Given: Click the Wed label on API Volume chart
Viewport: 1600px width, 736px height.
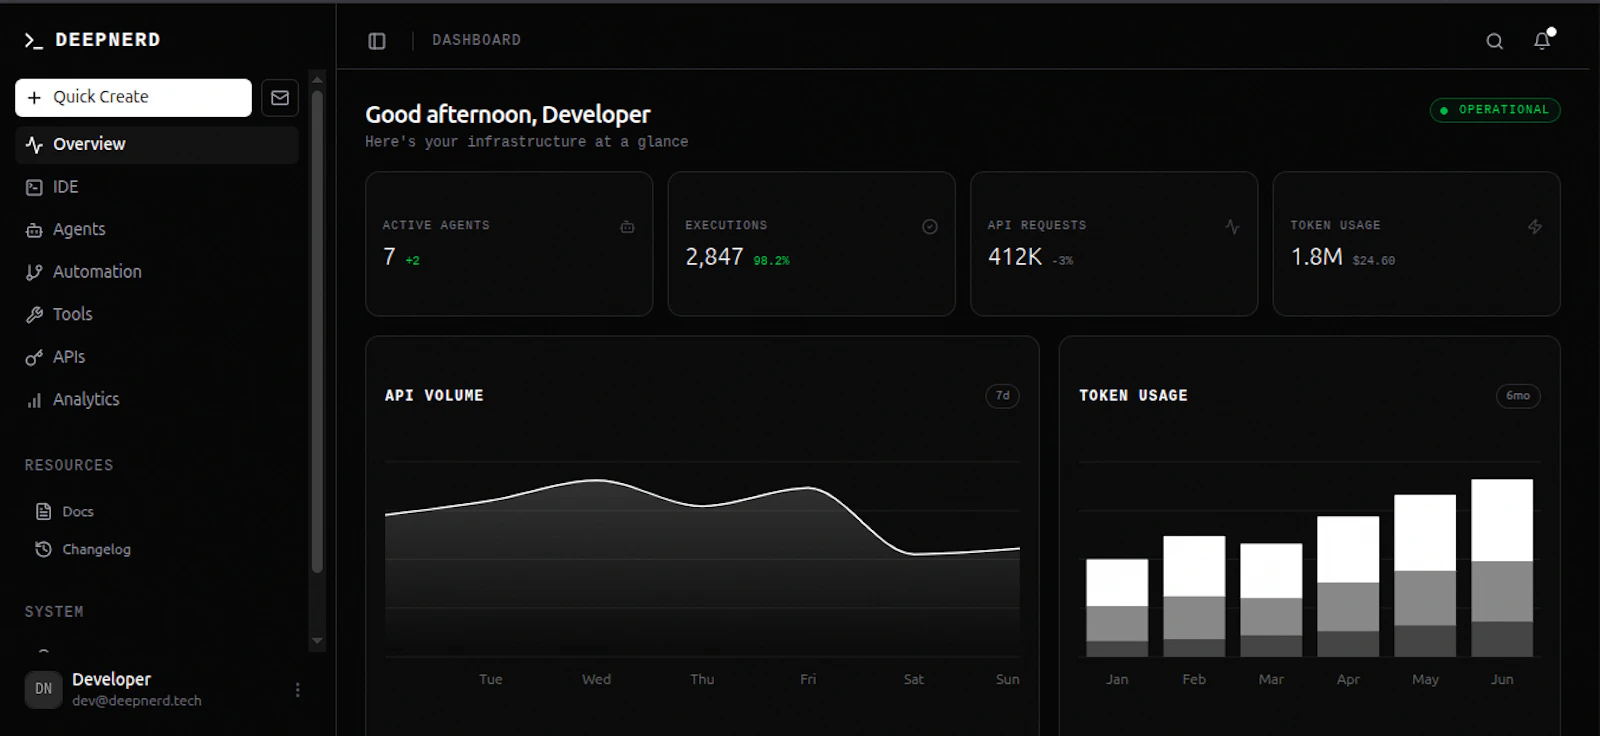Looking at the screenshot, I should coord(596,680).
